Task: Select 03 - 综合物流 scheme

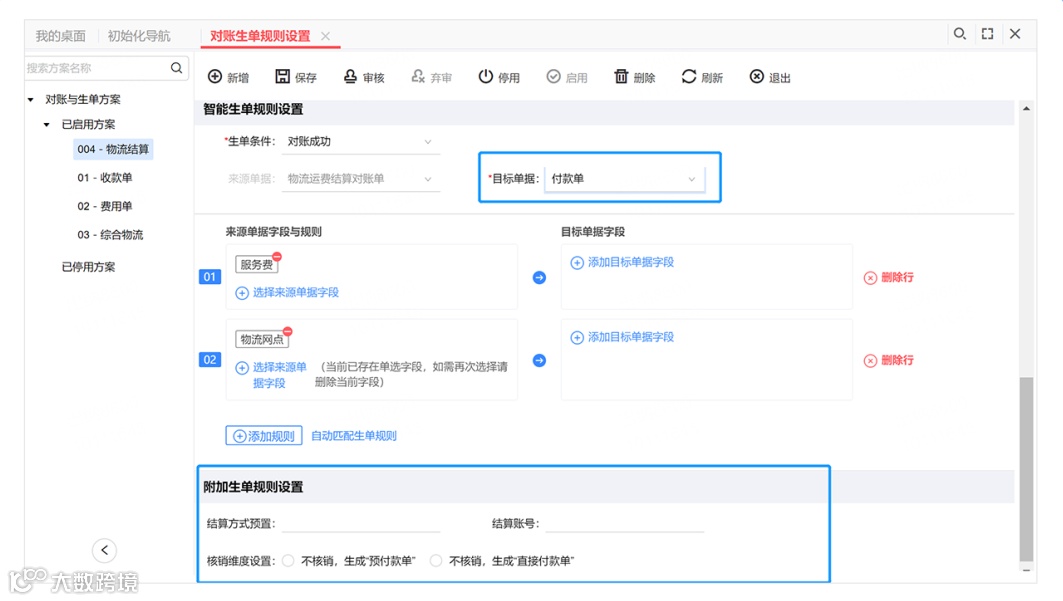Action: pyautogui.click(x=111, y=235)
